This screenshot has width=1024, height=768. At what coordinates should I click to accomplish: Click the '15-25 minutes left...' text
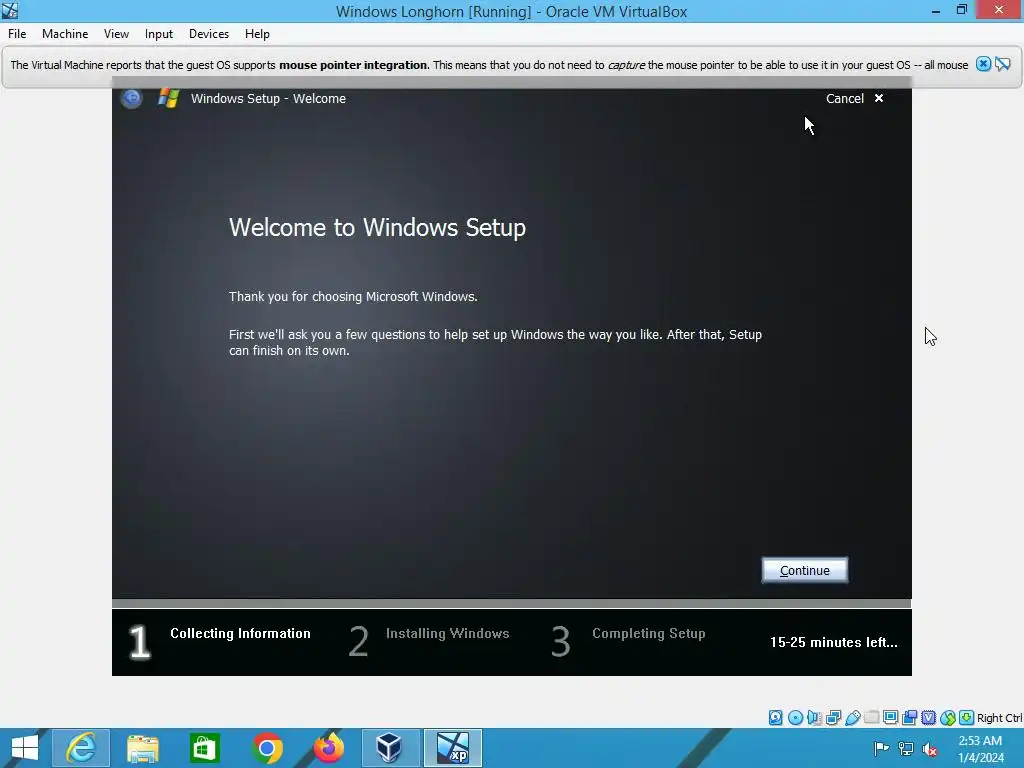click(x=833, y=643)
